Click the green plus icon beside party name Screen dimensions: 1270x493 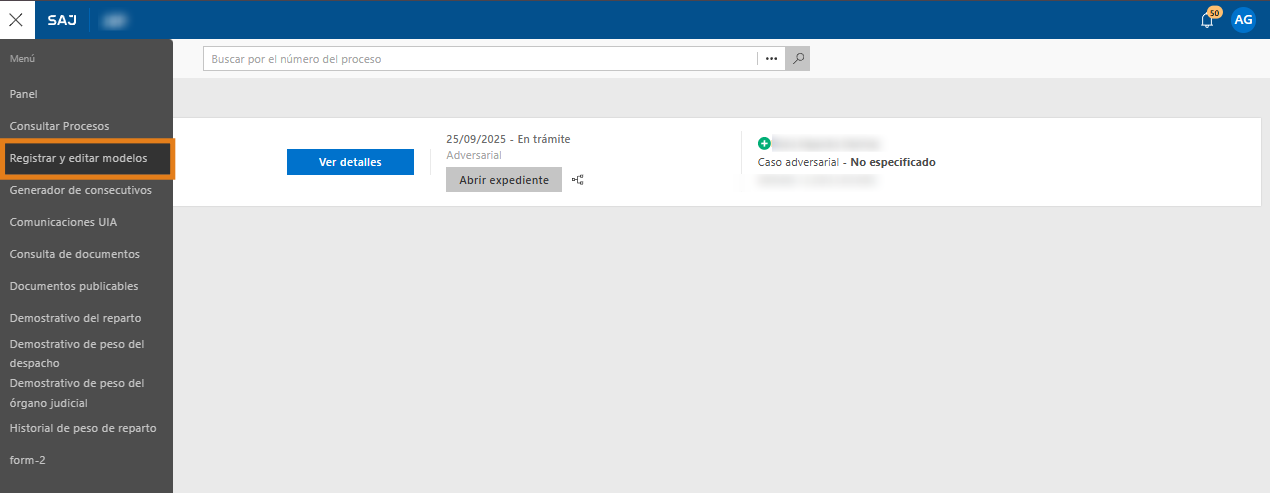pos(764,144)
